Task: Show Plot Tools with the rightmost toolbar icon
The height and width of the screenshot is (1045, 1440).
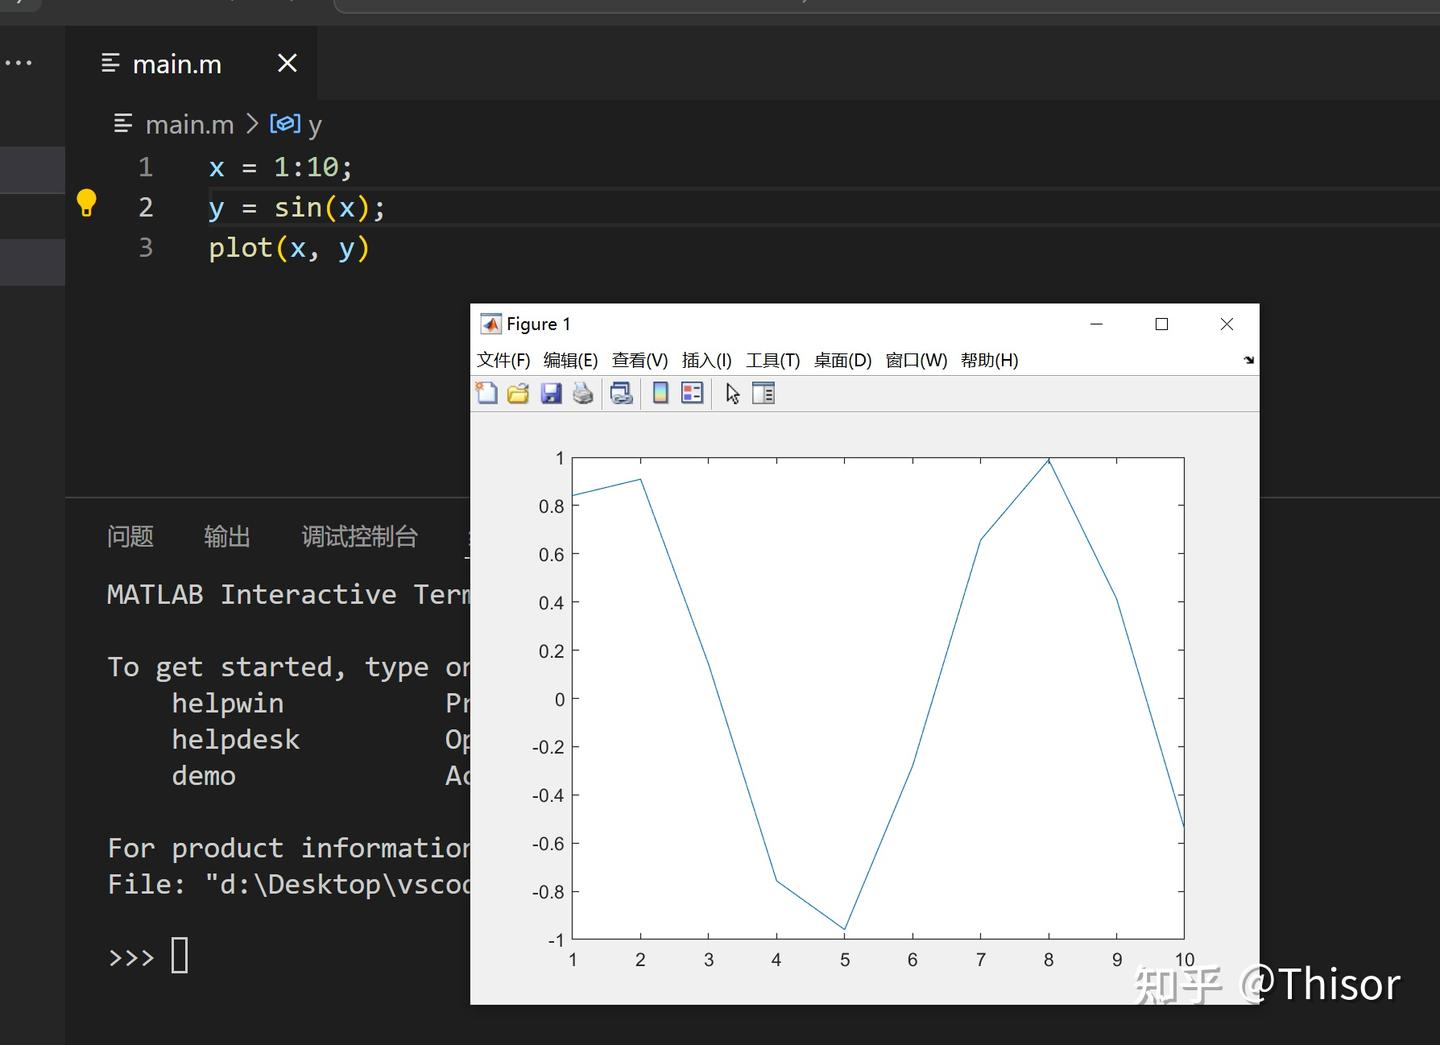Action: pos(764,393)
